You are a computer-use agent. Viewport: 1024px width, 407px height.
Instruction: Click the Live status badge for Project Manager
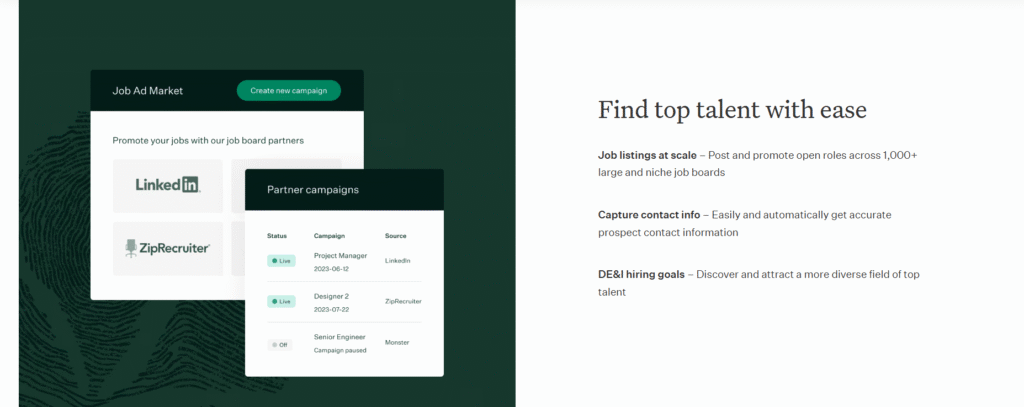click(x=281, y=261)
